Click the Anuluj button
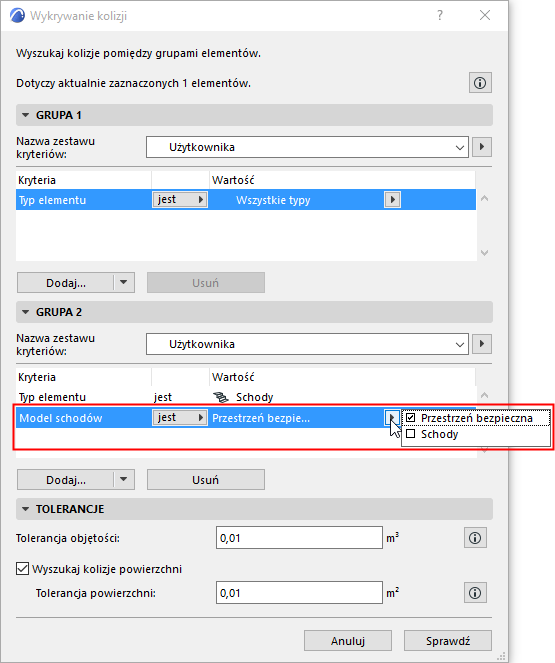 coord(348,641)
